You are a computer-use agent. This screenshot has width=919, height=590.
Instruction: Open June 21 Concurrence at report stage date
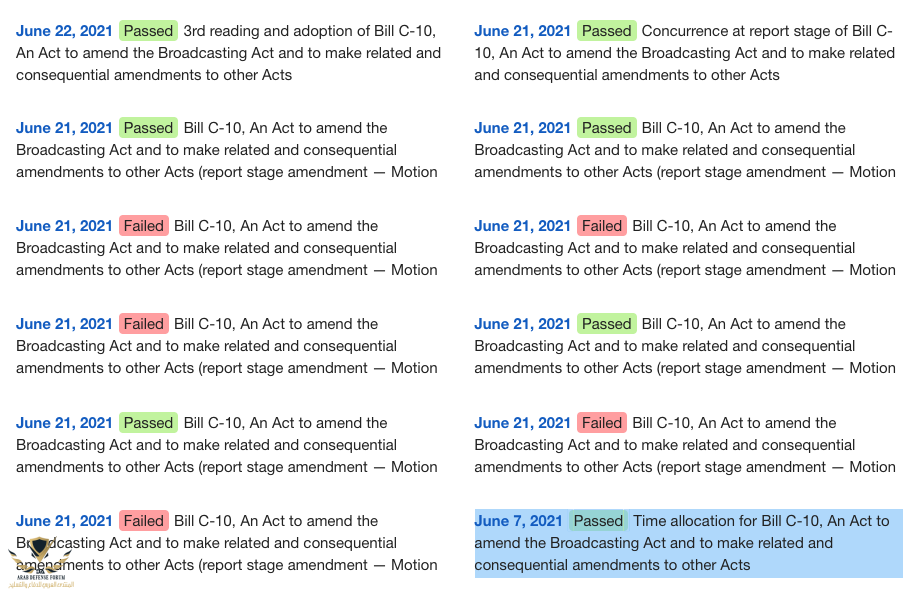point(522,31)
